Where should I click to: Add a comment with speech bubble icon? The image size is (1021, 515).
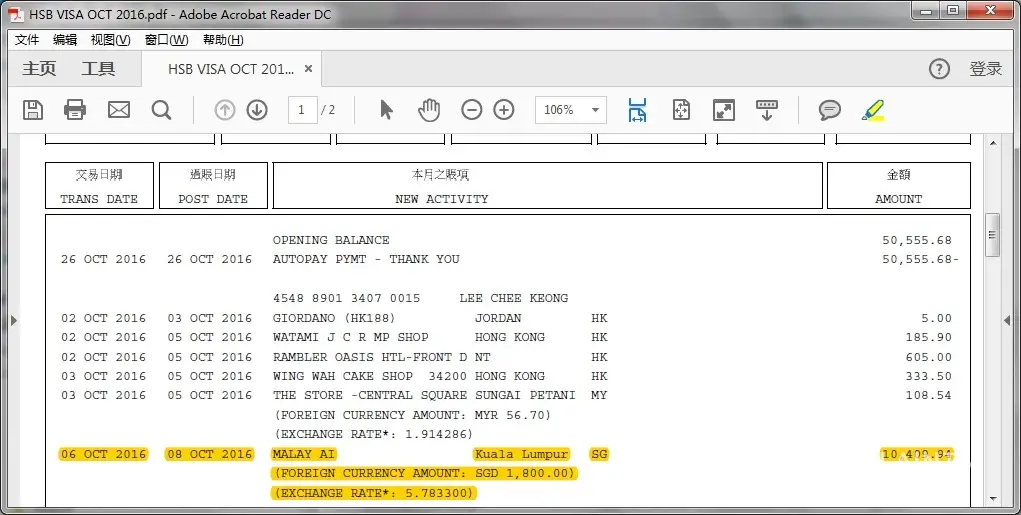[x=829, y=110]
